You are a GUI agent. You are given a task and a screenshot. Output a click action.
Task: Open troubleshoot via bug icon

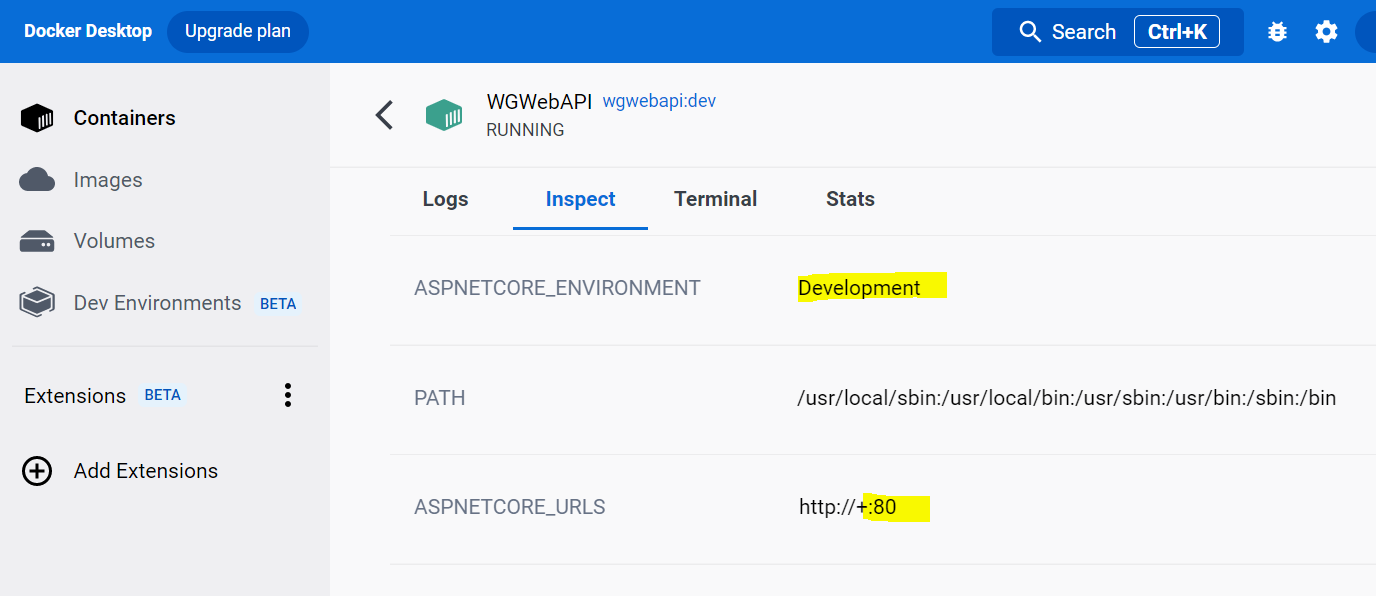1277,32
